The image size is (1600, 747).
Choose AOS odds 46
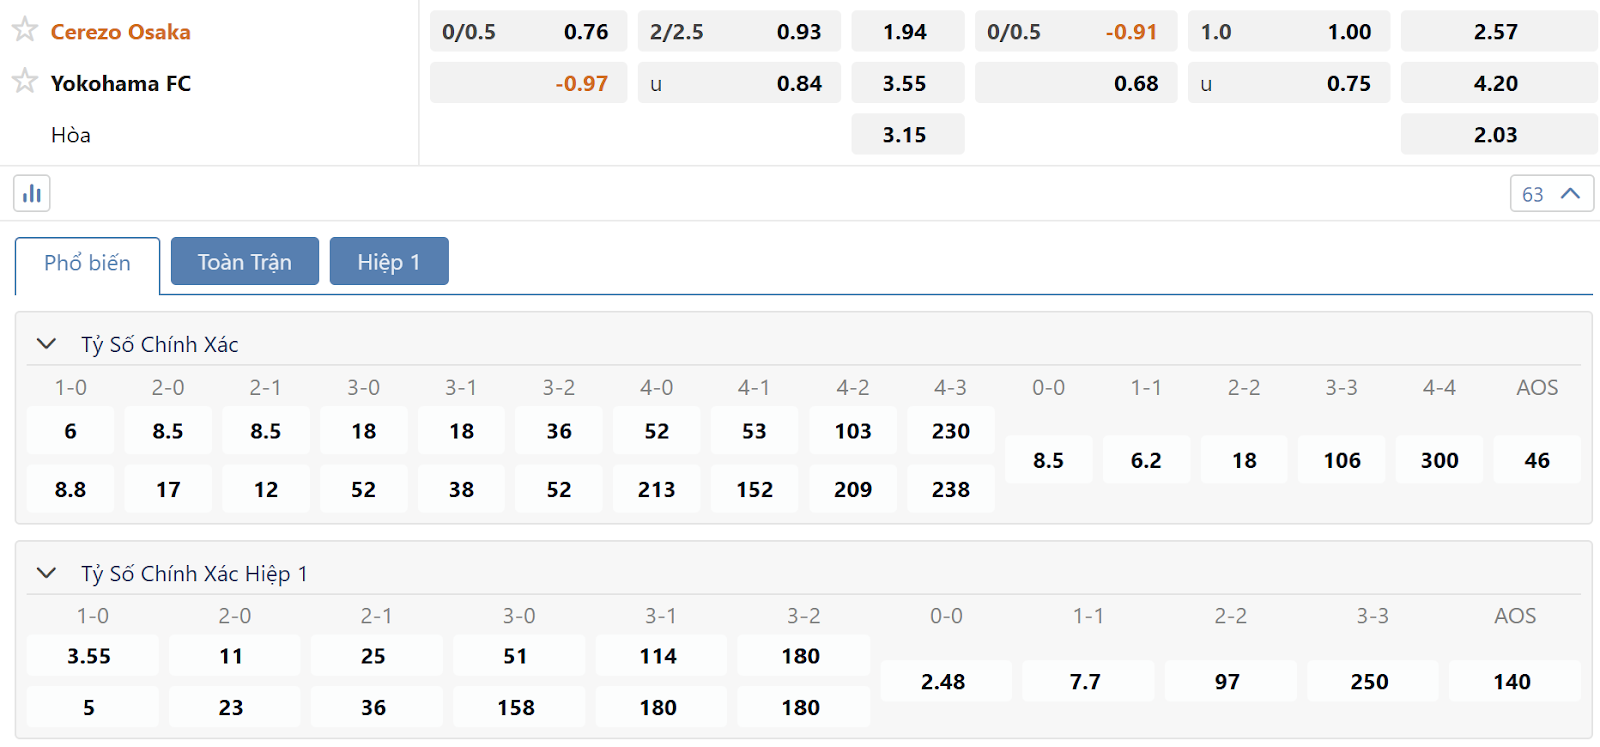click(1537, 460)
